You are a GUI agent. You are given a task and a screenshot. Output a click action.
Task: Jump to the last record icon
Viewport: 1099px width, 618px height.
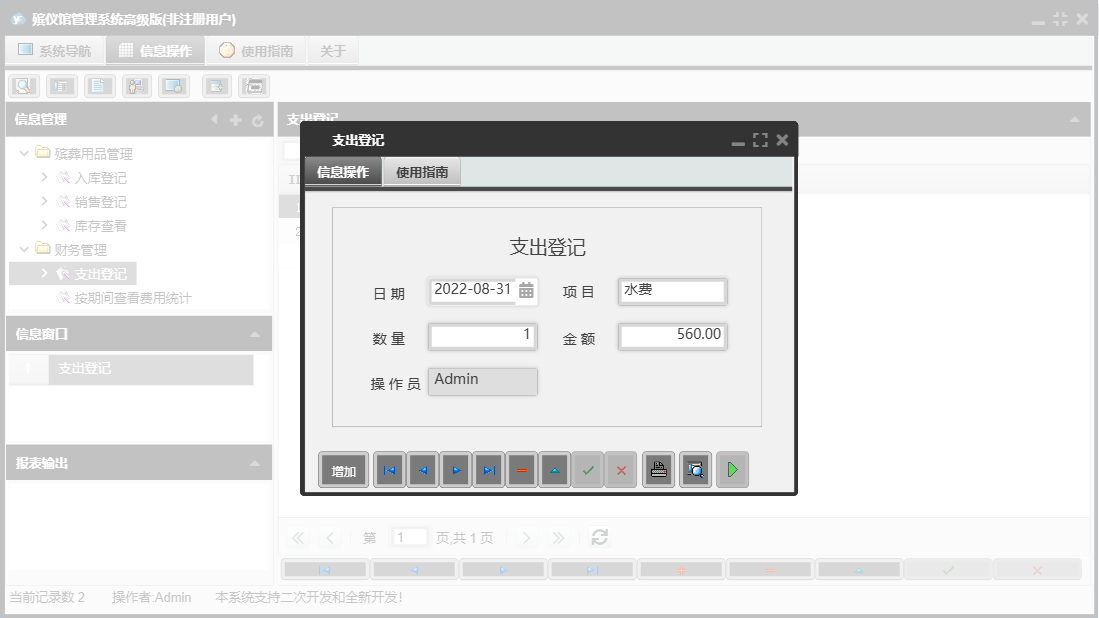[489, 469]
